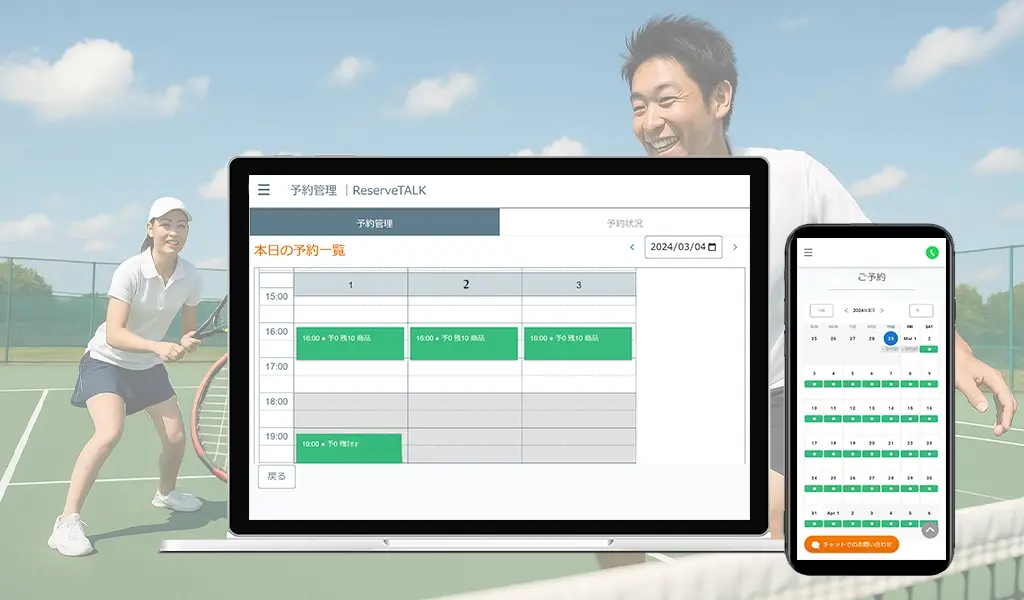Viewport: 1024px width, 600px height.
Task: Select the blue highlighted date 29 on phone
Action: pos(891,338)
